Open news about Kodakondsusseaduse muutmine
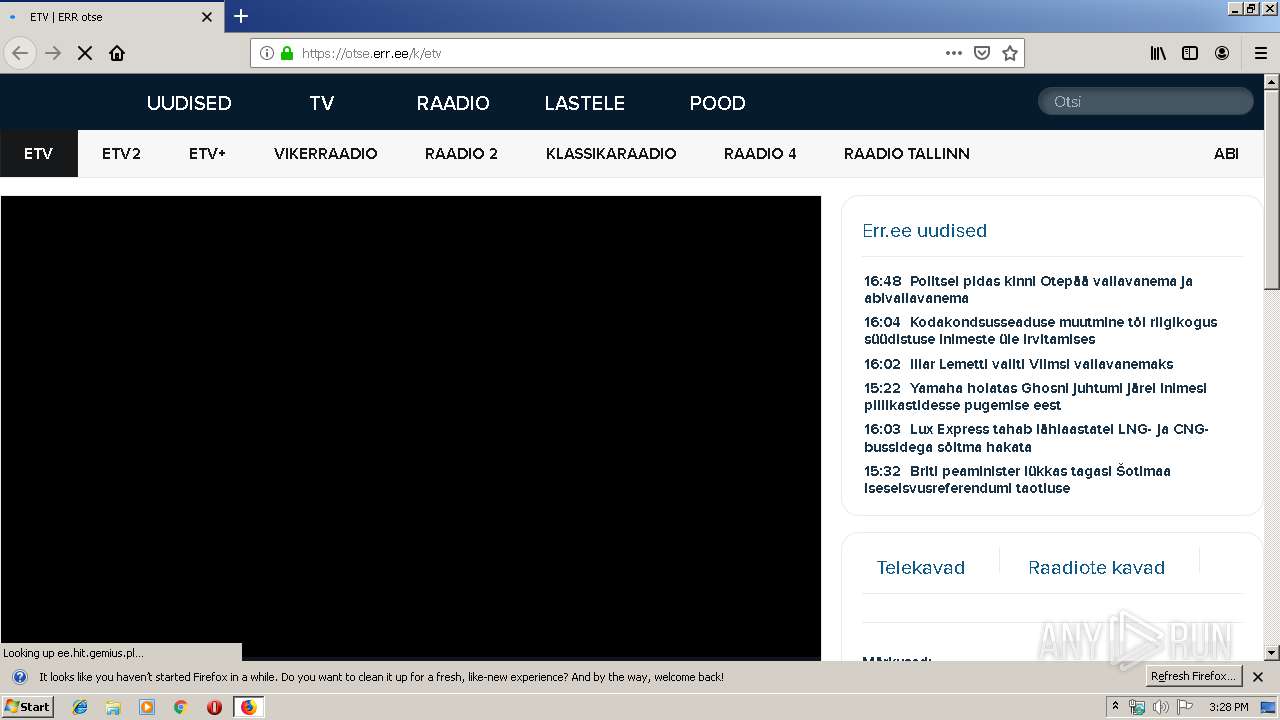Screen dimensions: 1280x720 (1040, 330)
